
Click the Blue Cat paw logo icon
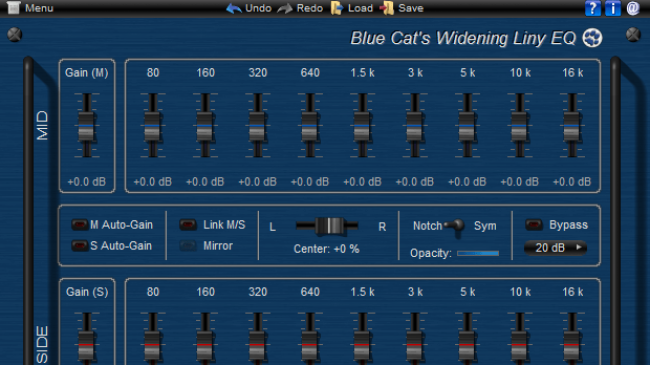592,38
